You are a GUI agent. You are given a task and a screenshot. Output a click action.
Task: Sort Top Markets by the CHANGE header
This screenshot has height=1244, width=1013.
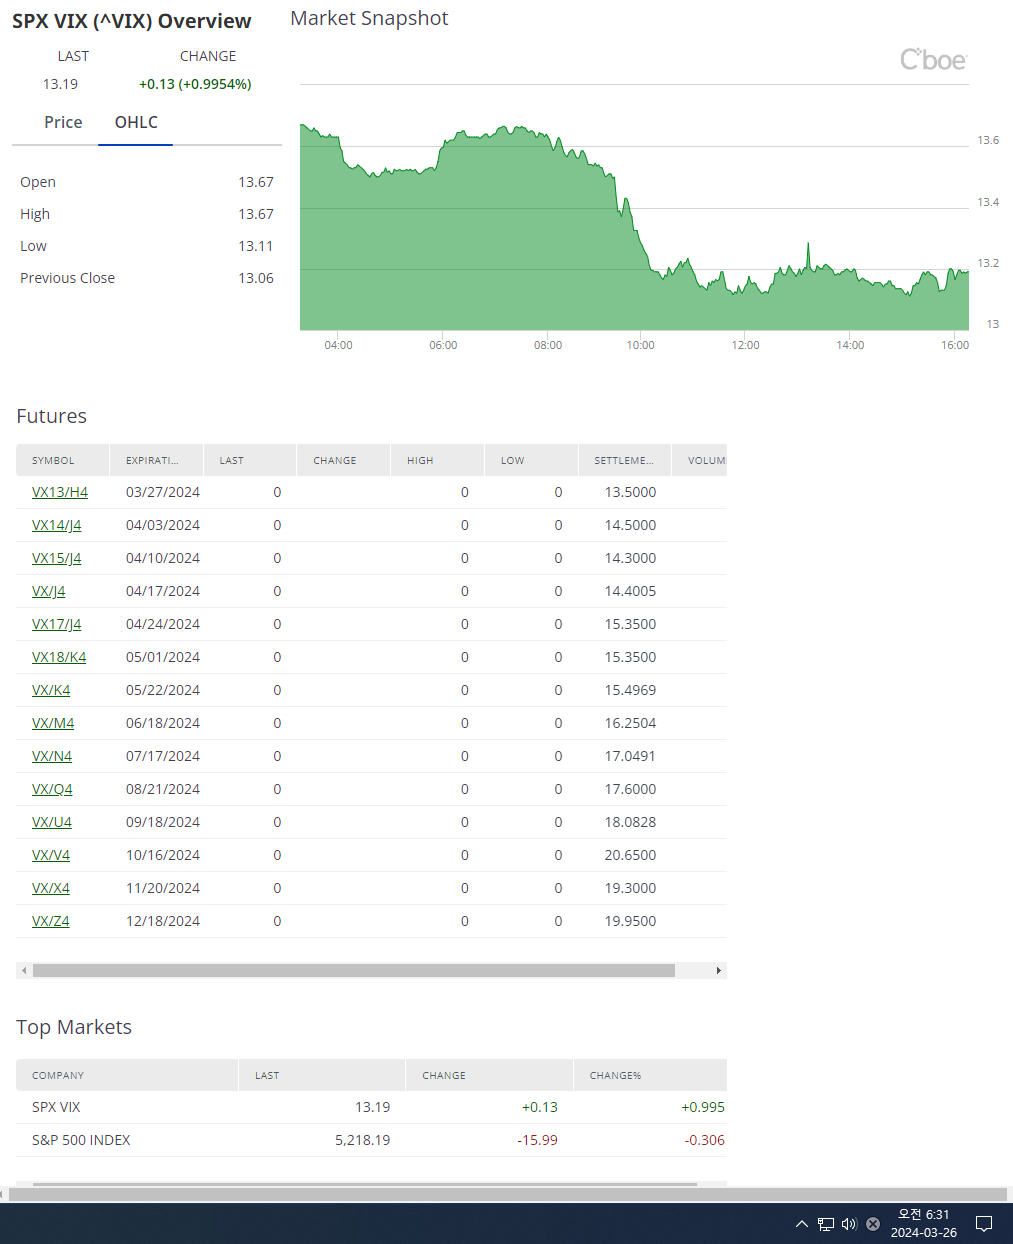pyautogui.click(x=490, y=1075)
